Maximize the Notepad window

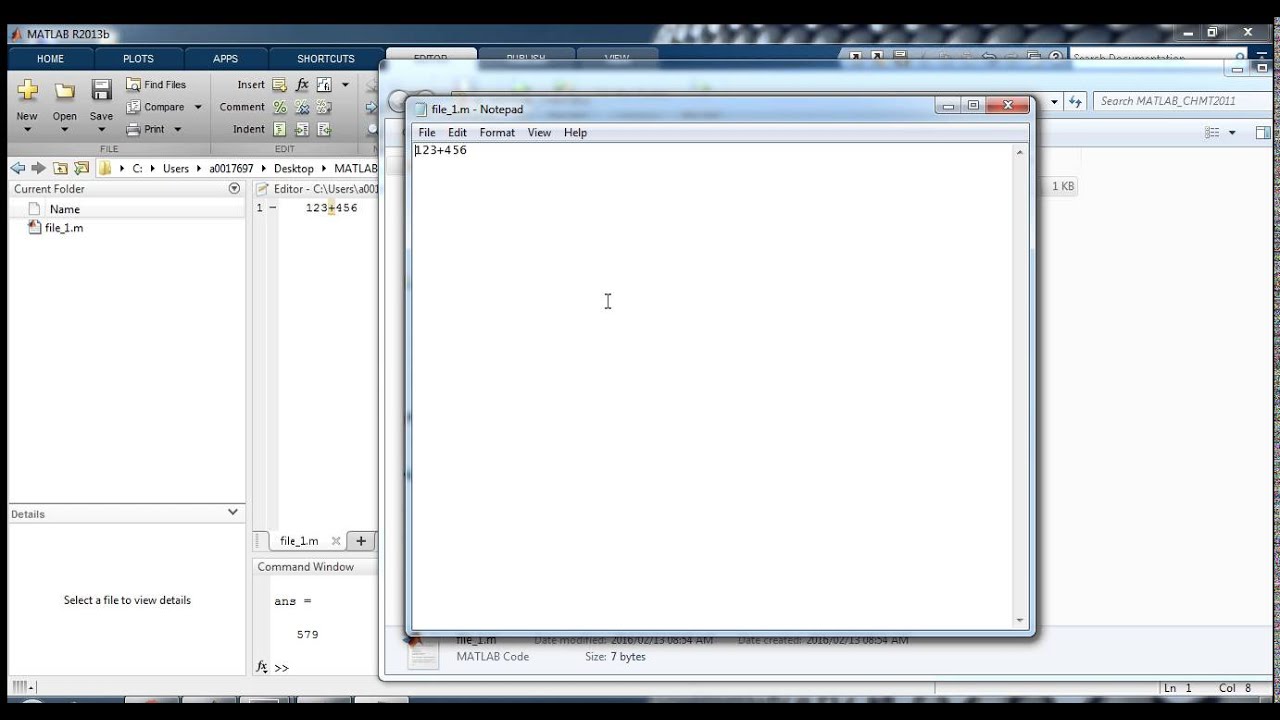(x=974, y=105)
